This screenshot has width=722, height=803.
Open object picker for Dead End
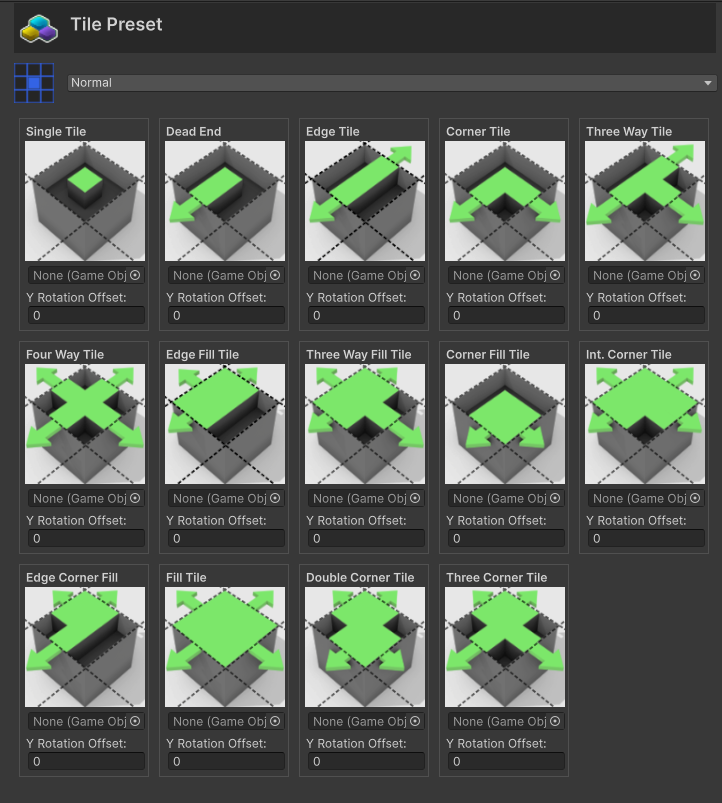(x=275, y=276)
